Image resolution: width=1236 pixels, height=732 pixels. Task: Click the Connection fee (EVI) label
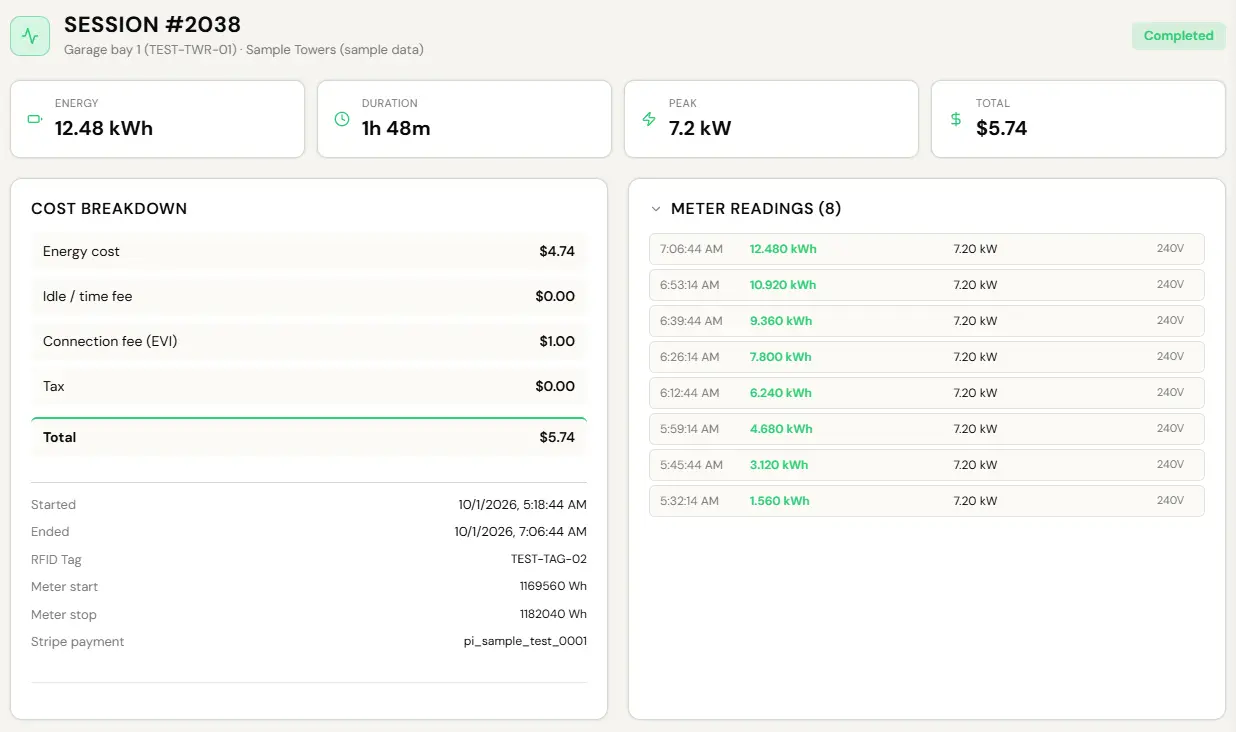(x=110, y=341)
